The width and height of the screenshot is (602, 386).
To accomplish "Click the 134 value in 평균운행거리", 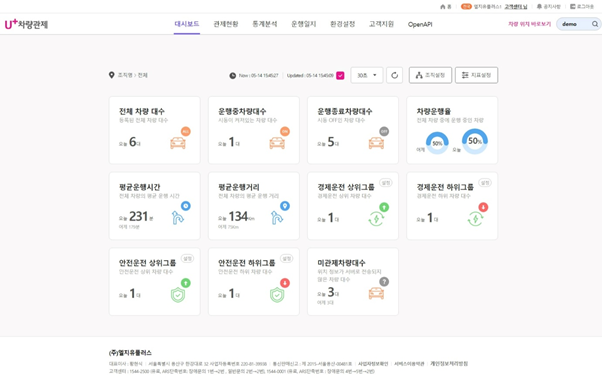I will coord(238,216).
